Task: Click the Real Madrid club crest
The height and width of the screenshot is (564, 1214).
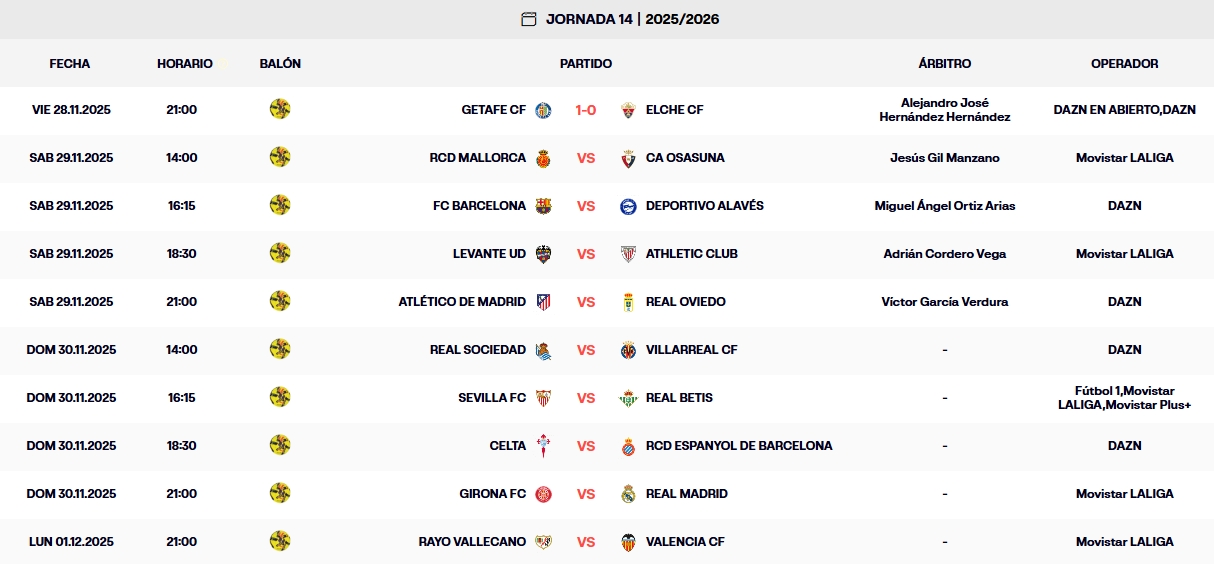Action: [628, 494]
